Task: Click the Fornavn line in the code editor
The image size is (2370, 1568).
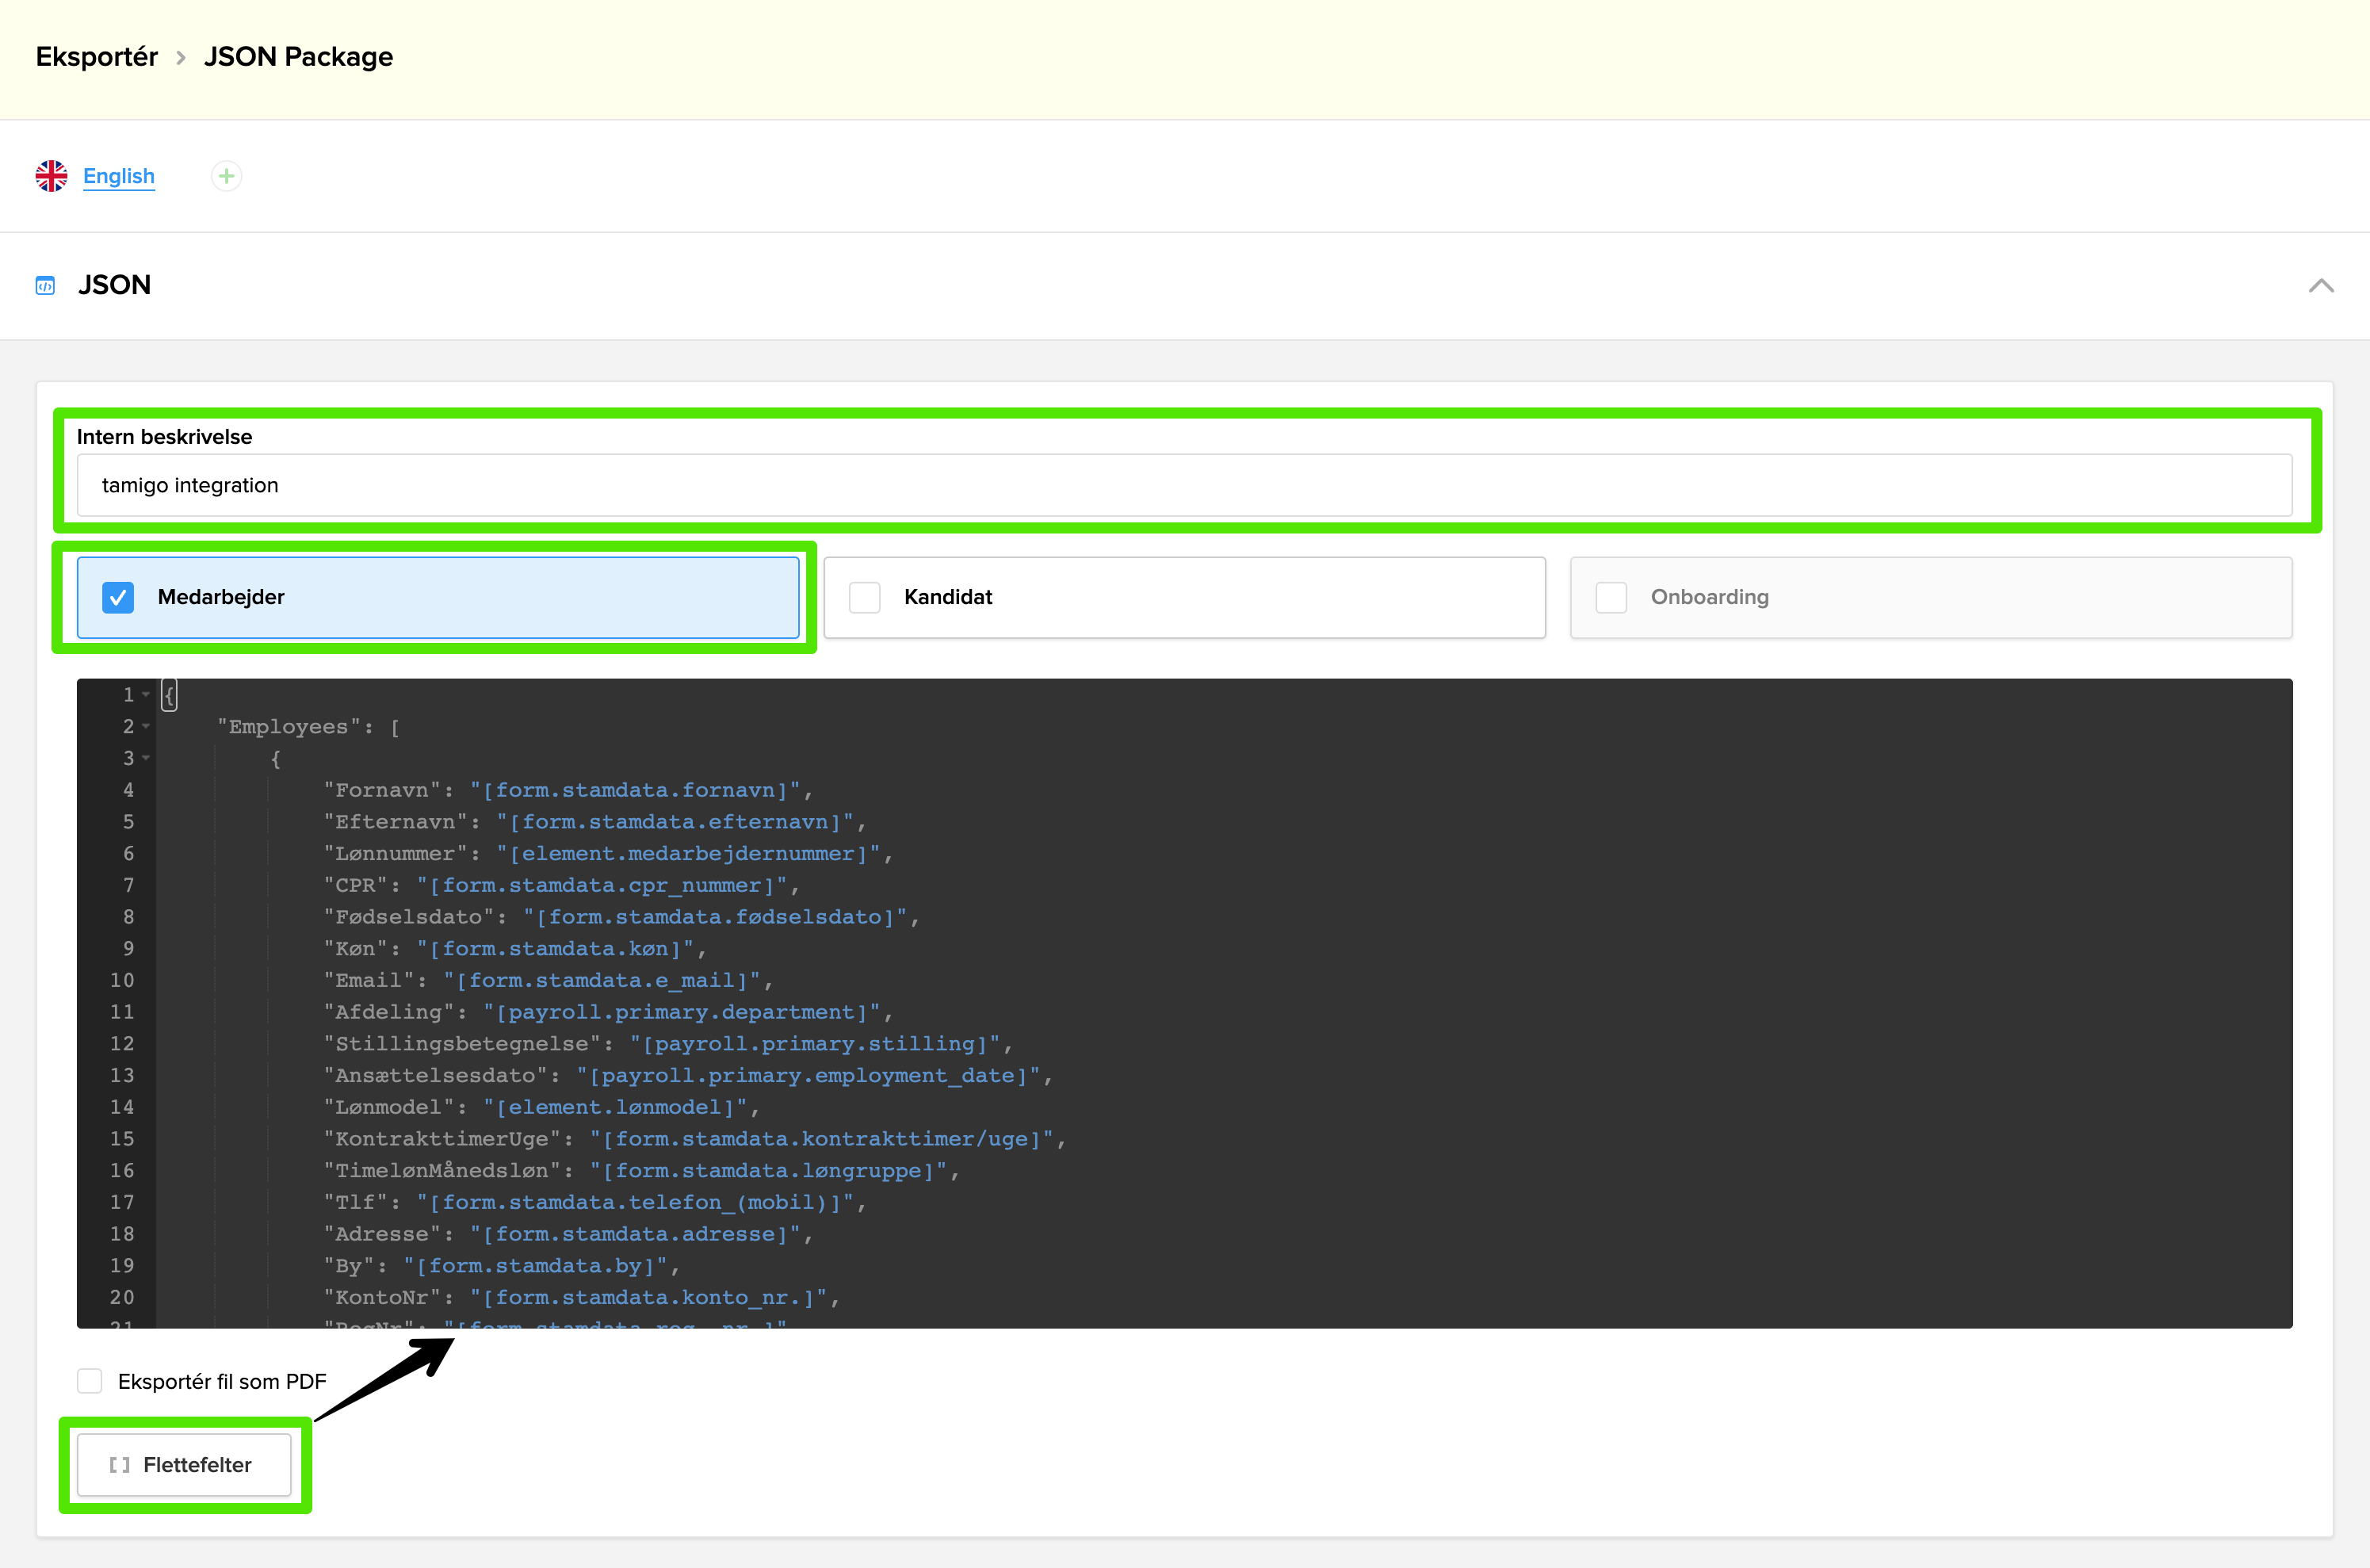Action: [567, 790]
